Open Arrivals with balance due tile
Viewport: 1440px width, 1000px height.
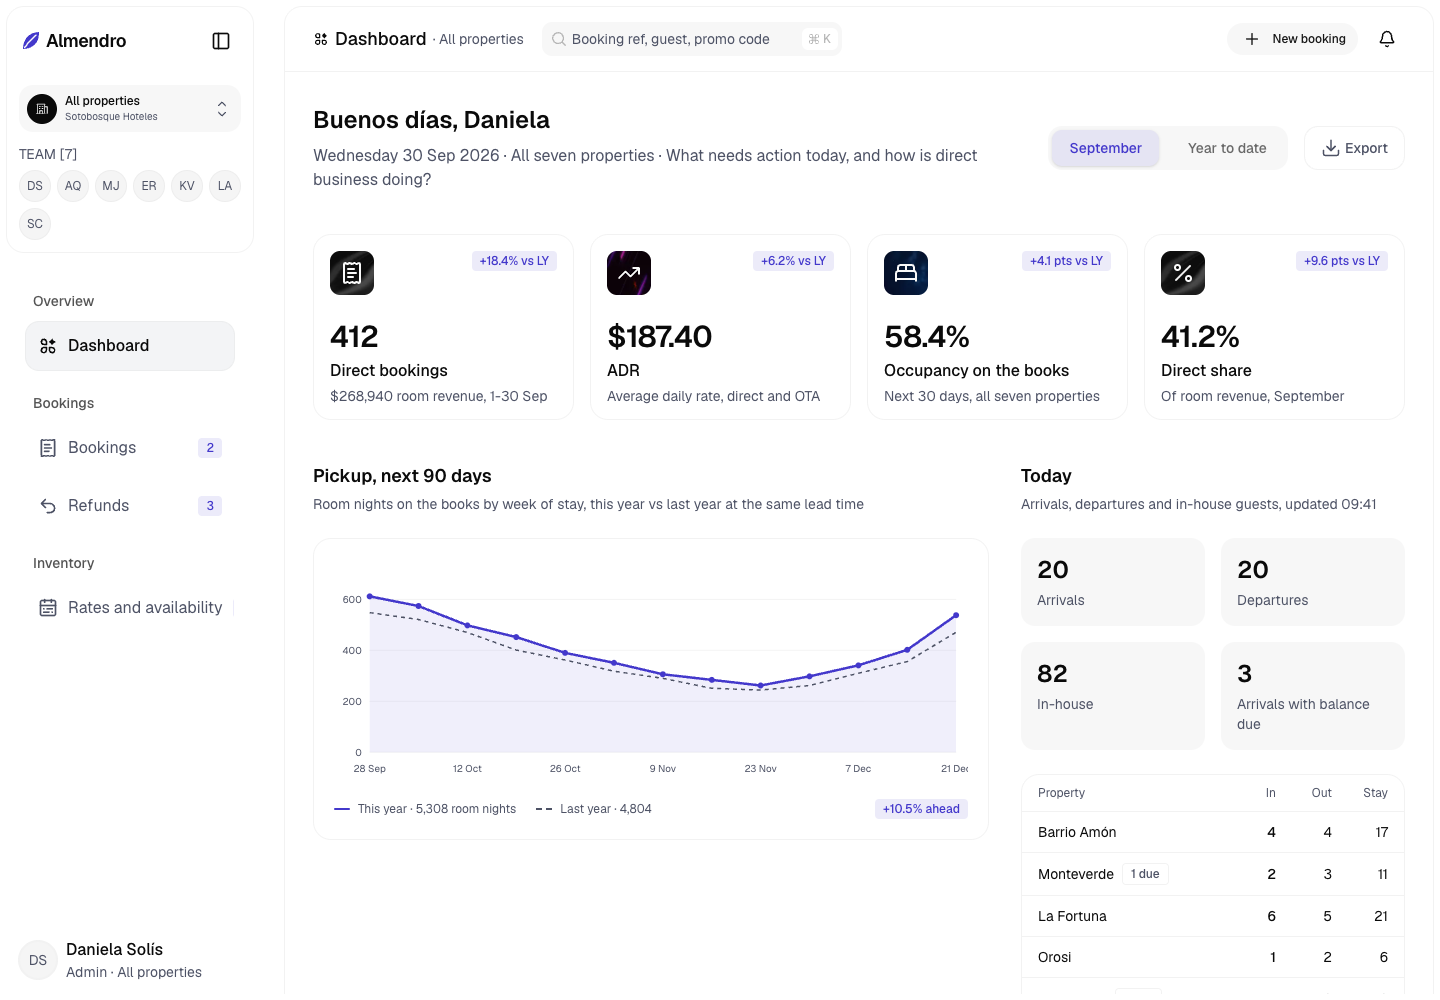(1313, 696)
